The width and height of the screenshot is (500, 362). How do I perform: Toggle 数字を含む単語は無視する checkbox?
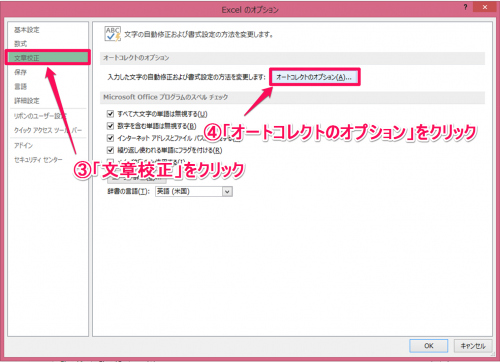110,126
